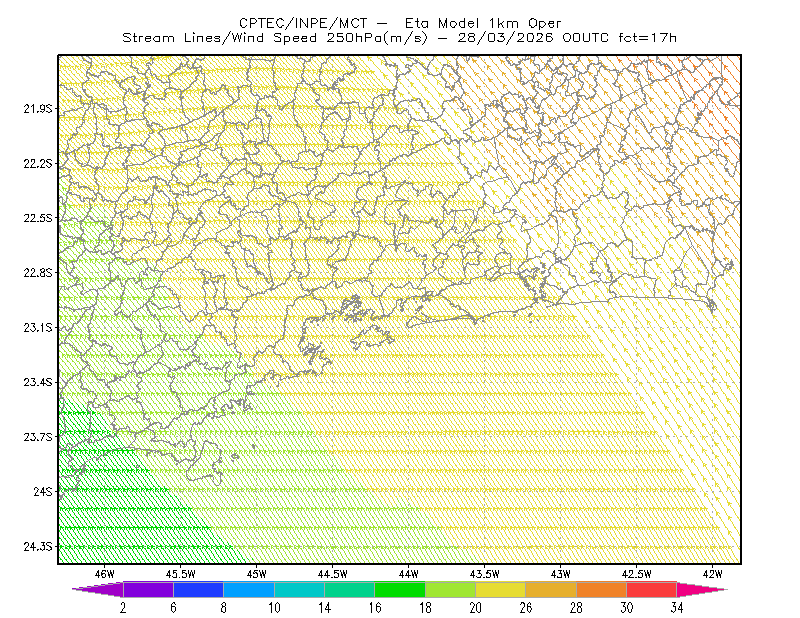Viewport: 800px width, 618px height.
Task: Click the dark blue legend color segment
Action: (x=198, y=589)
